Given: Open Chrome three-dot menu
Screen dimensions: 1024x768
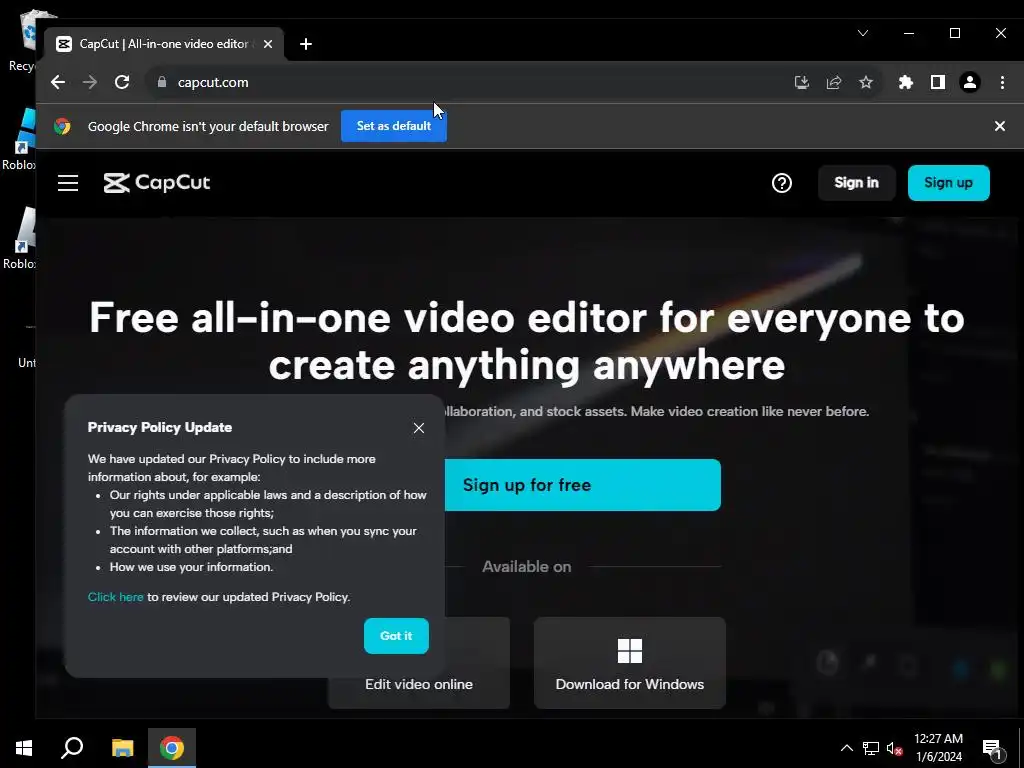Looking at the screenshot, I should (x=1002, y=82).
